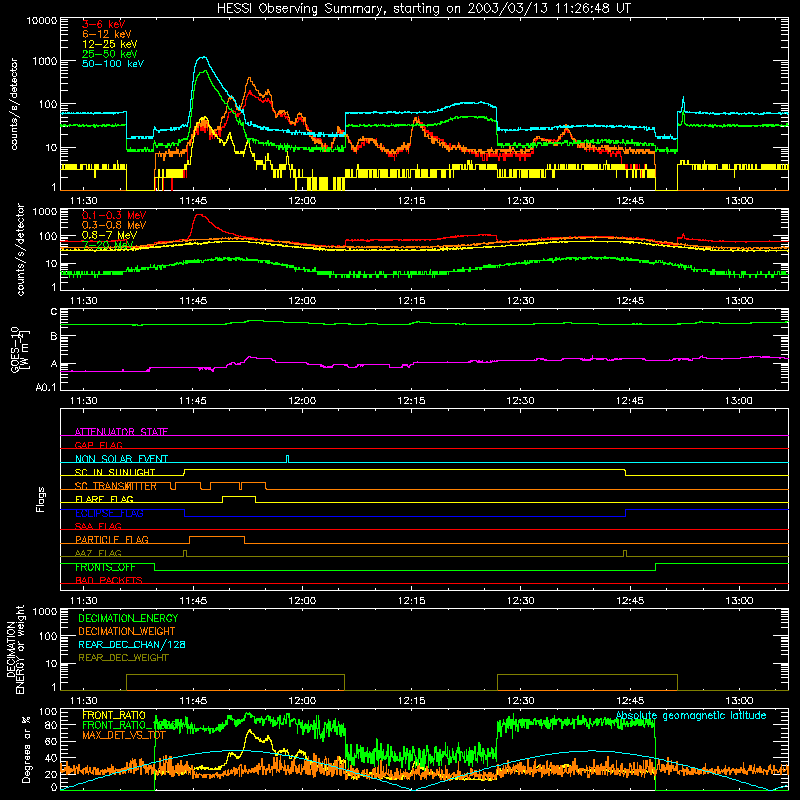Click the A0.1 tick on GOES plot
Screen dimensions: 800x800
[x=46, y=387]
